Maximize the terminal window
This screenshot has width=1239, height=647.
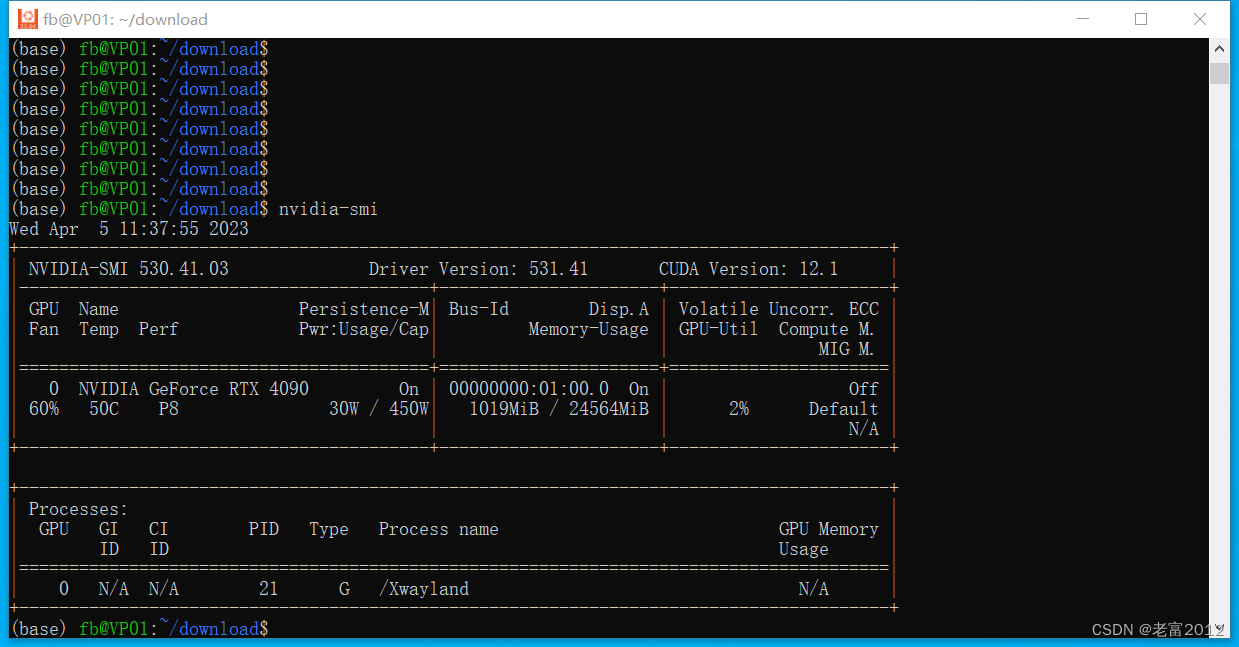1141,19
